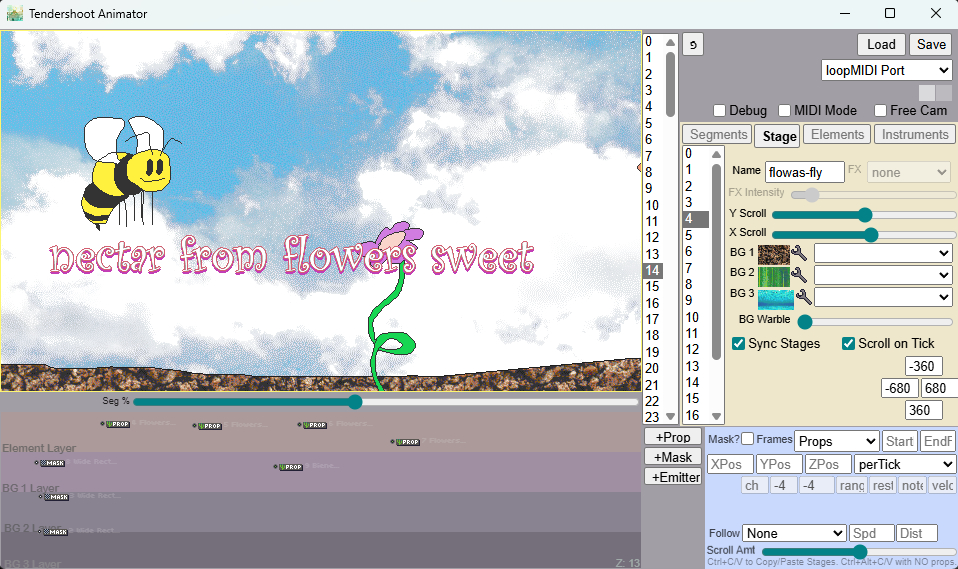
Task: Enable the Debug checkbox
Action: click(x=720, y=111)
